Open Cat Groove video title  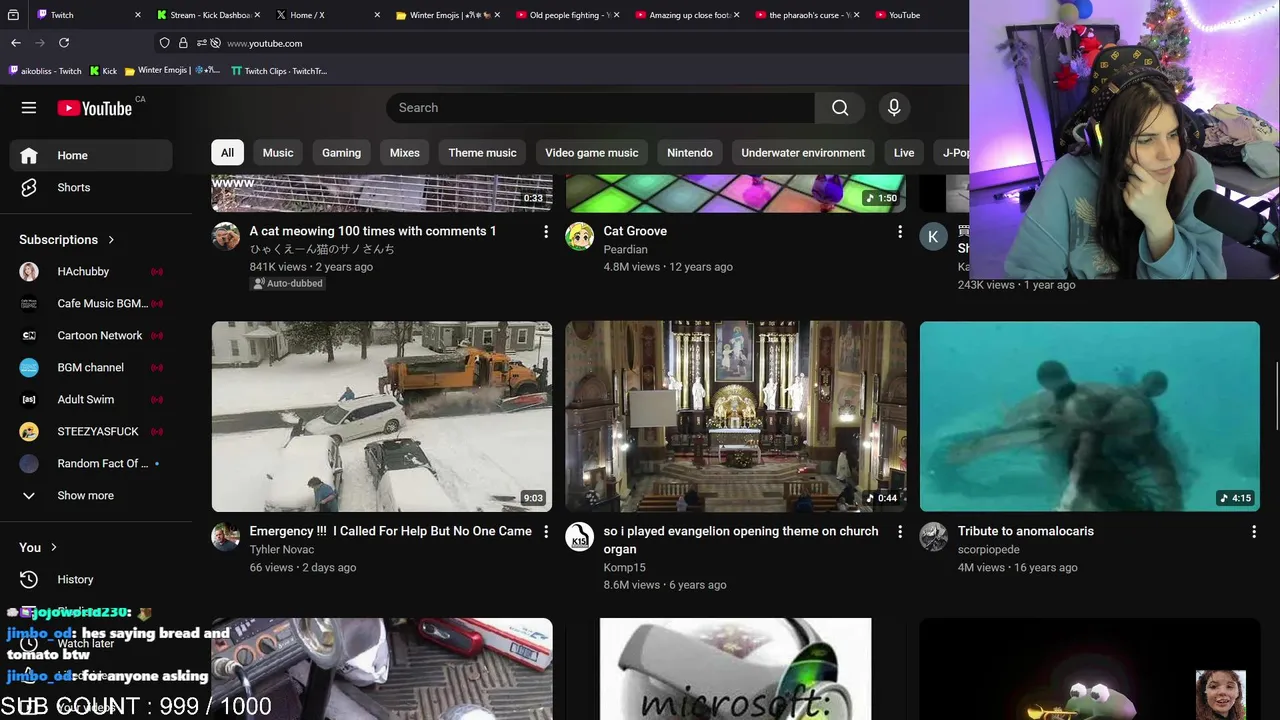(x=635, y=231)
